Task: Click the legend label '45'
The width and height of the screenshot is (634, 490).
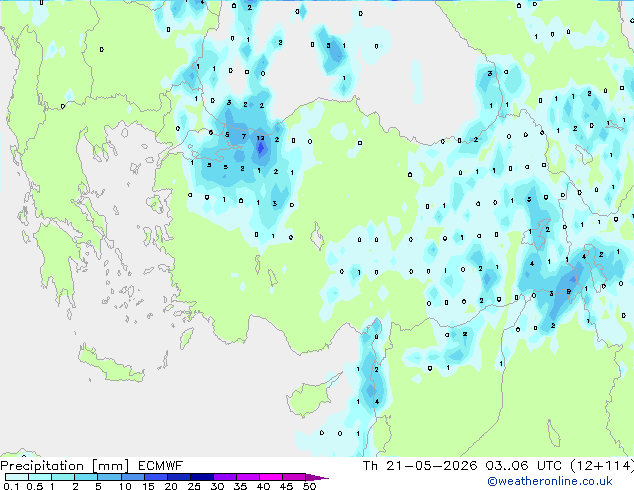Action: click(x=286, y=486)
